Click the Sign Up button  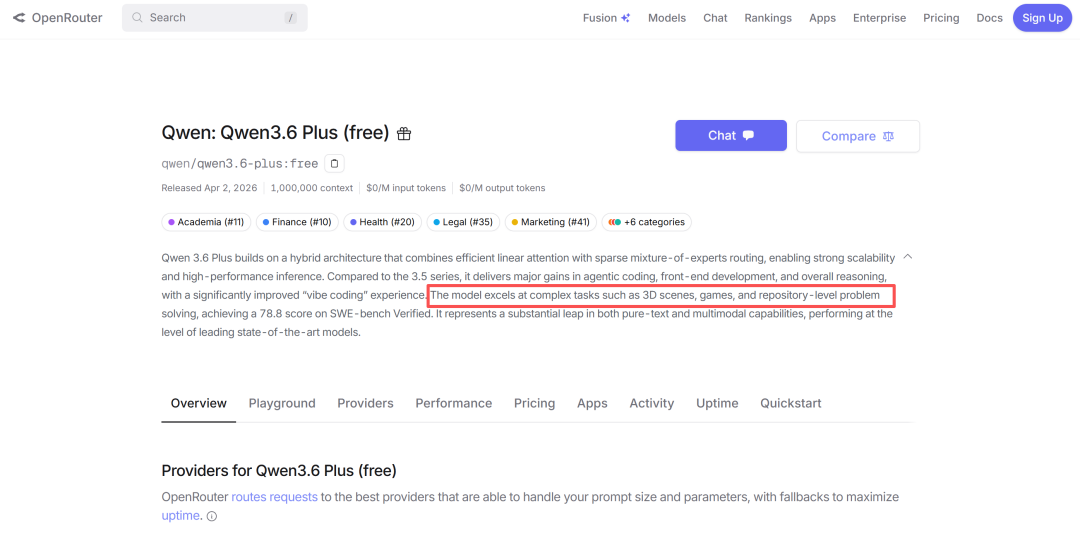1042,18
